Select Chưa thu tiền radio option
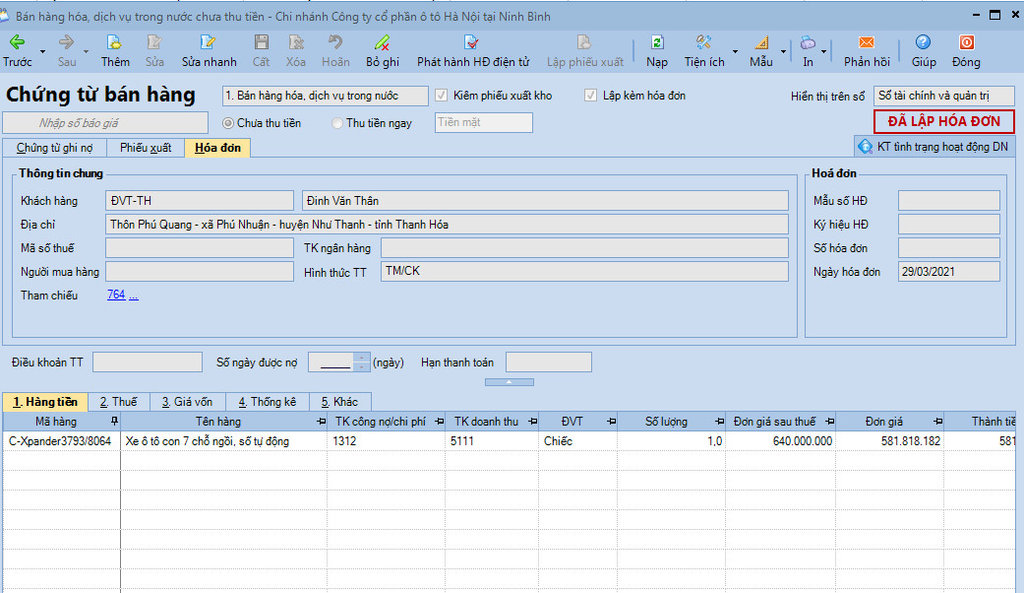The image size is (1024, 593). pyautogui.click(x=228, y=123)
